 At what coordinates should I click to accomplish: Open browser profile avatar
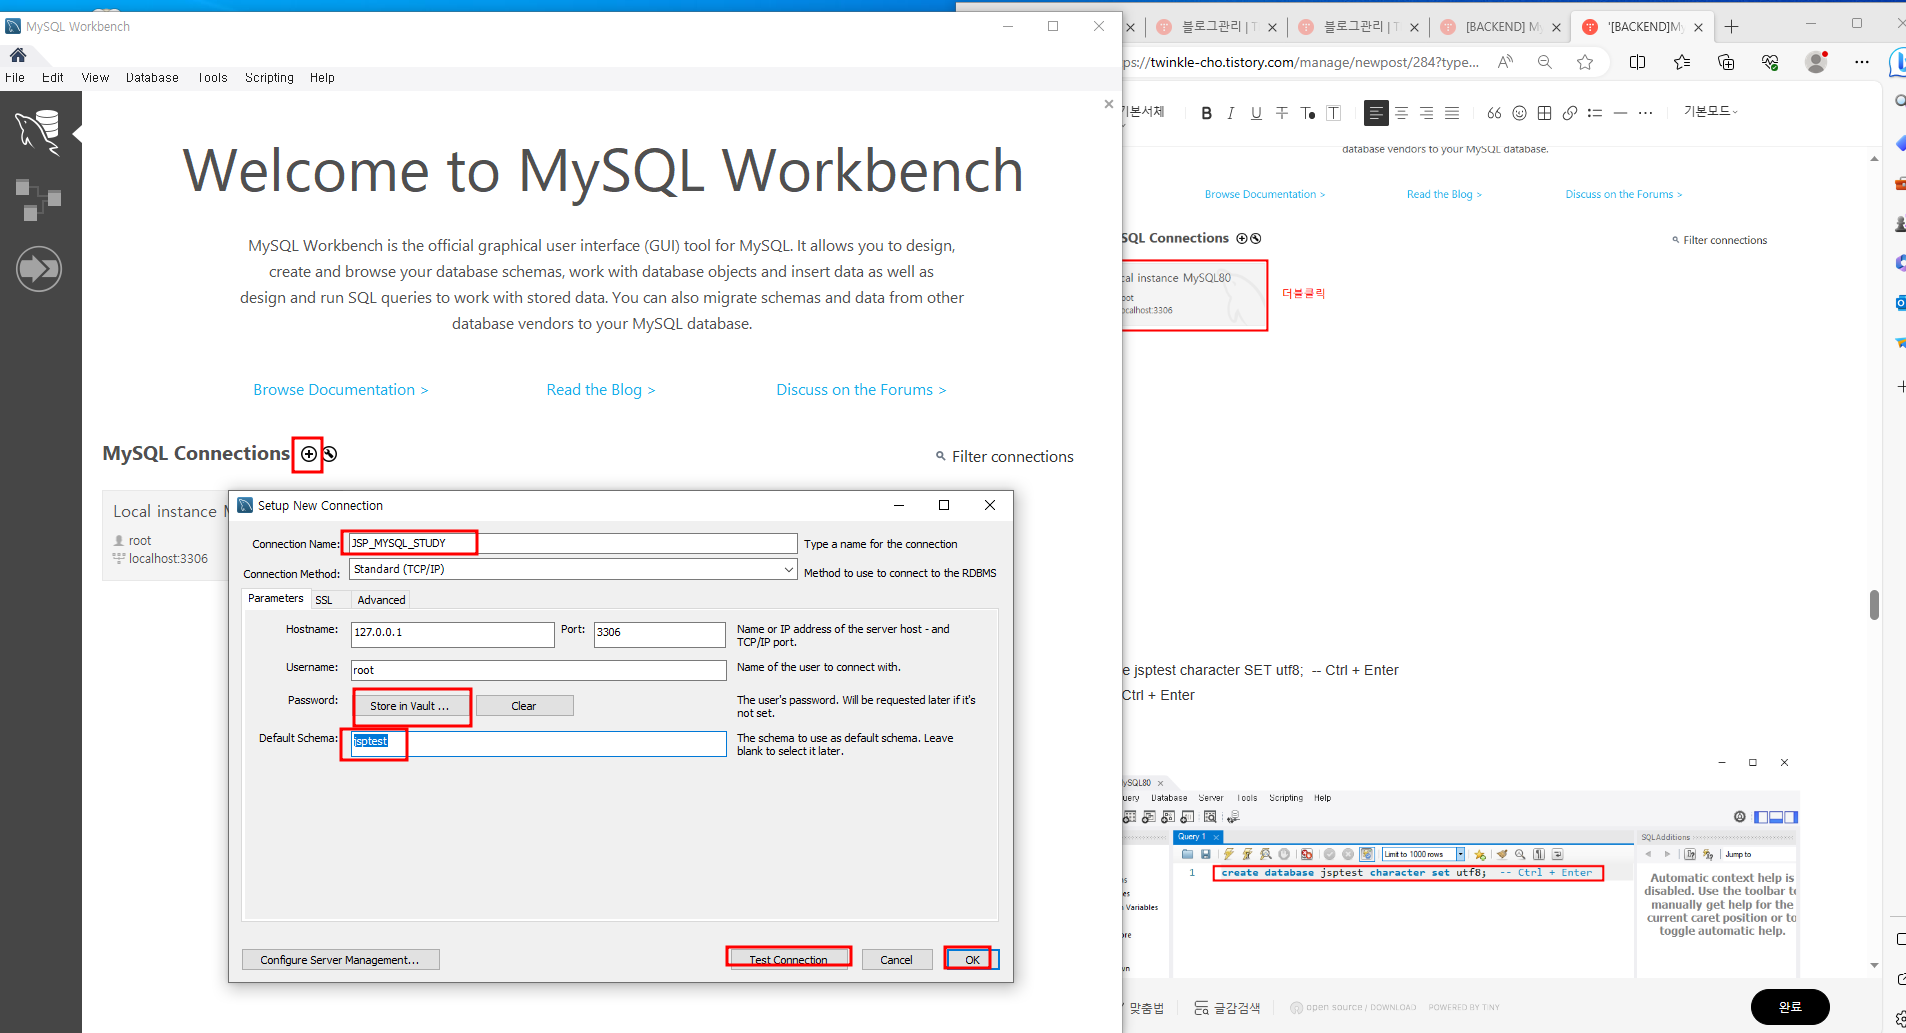click(1816, 62)
